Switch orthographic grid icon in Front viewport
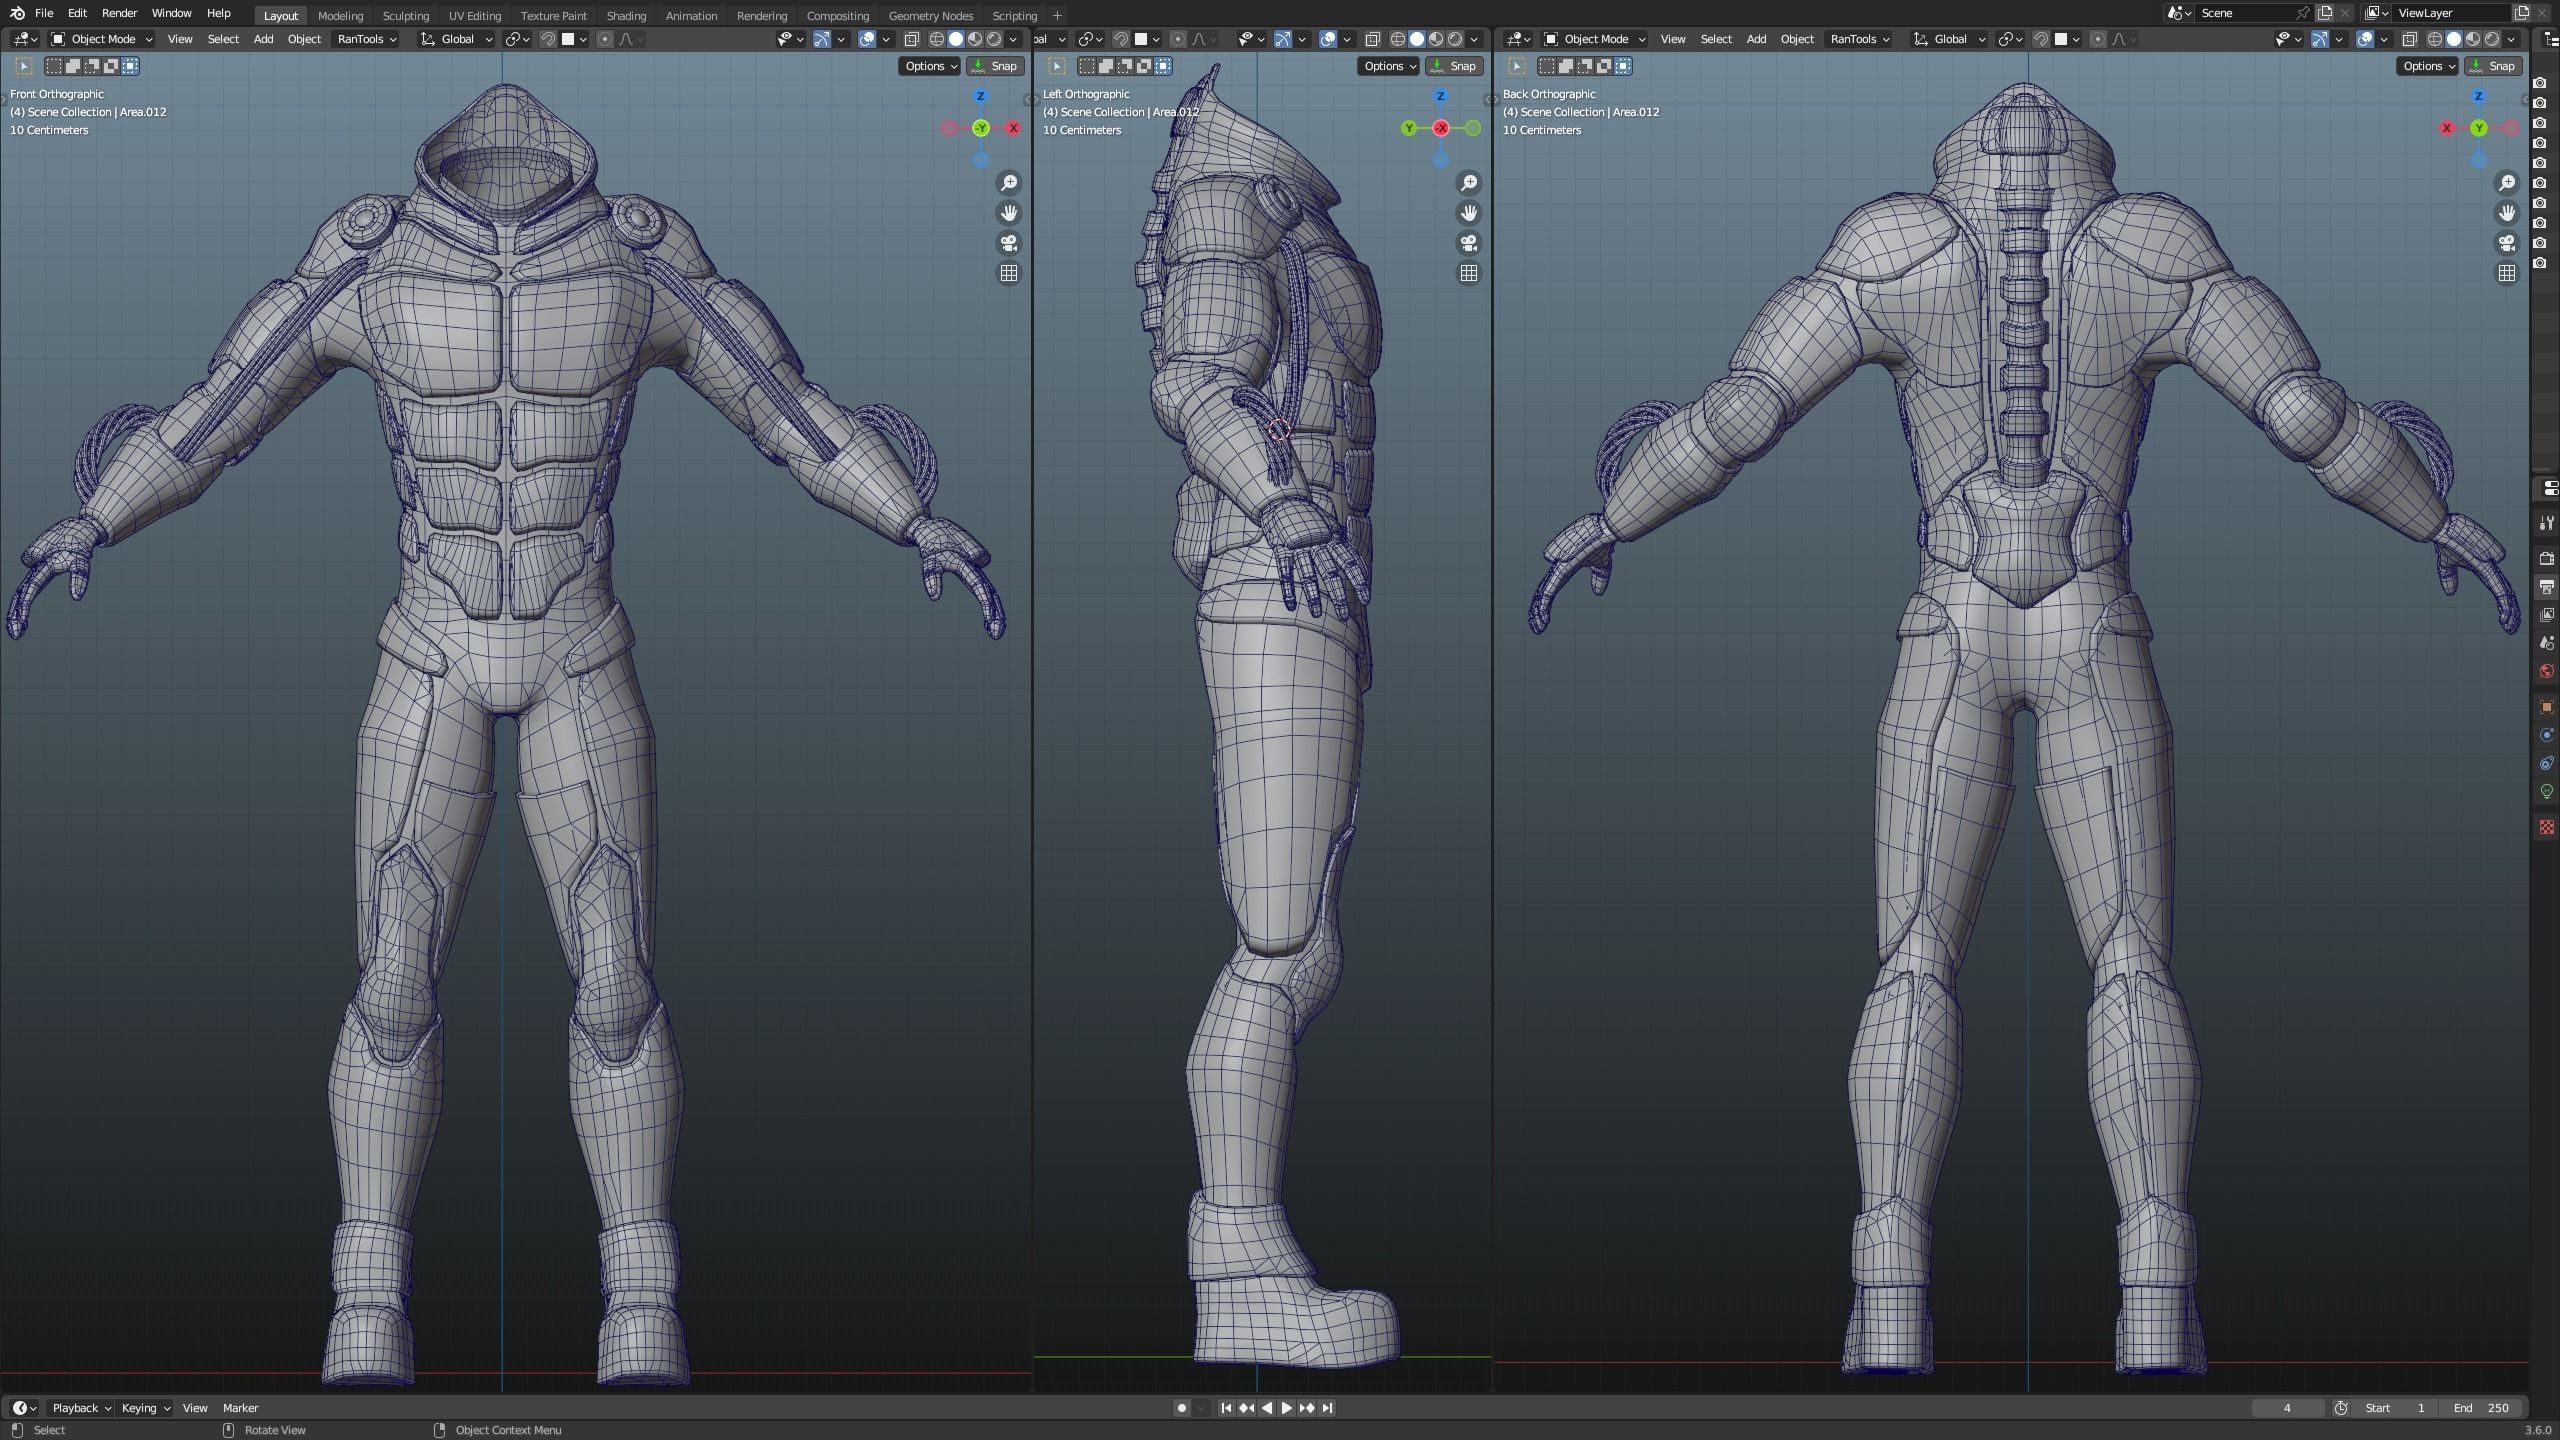This screenshot has width=2560, height=1440. pyautogui.click(x=1009, y=273)
